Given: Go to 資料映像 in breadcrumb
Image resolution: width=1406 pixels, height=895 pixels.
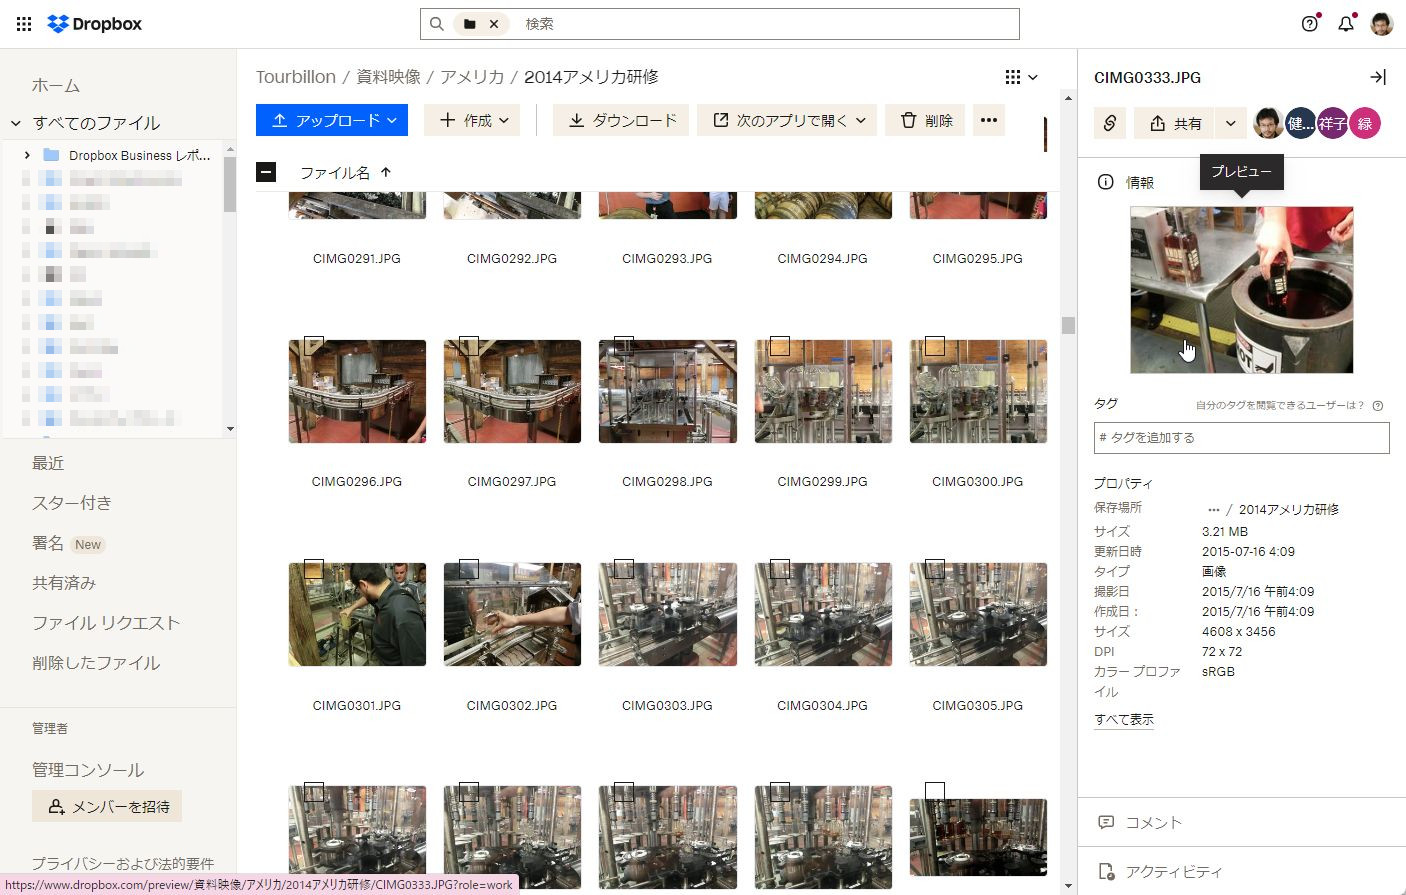Looking at the screenshot, I should tap(389, 77).
